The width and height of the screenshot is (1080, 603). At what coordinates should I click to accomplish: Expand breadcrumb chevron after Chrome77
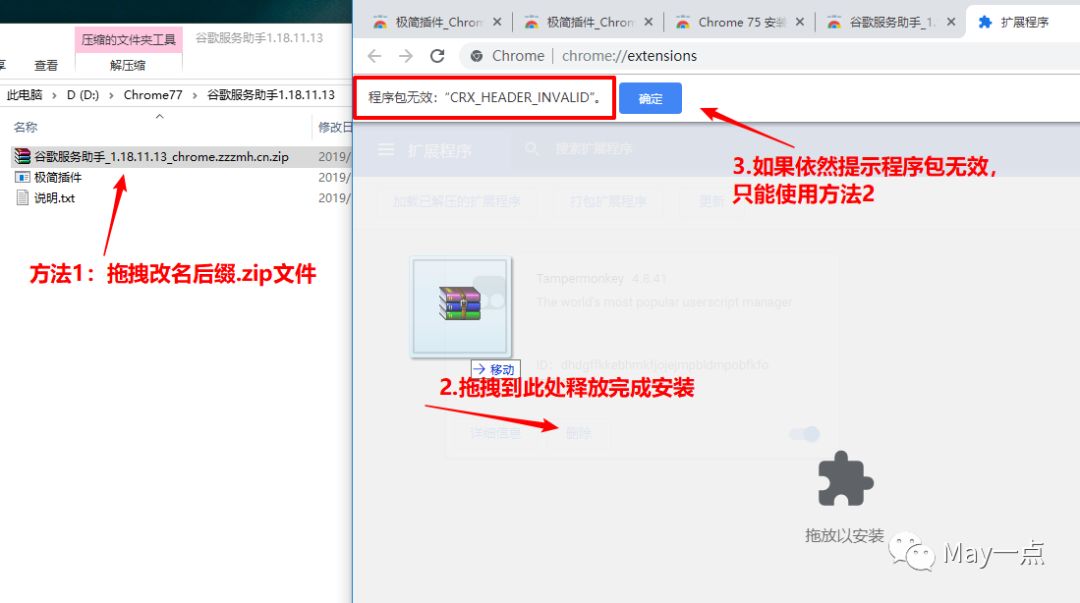click(194, 95)
